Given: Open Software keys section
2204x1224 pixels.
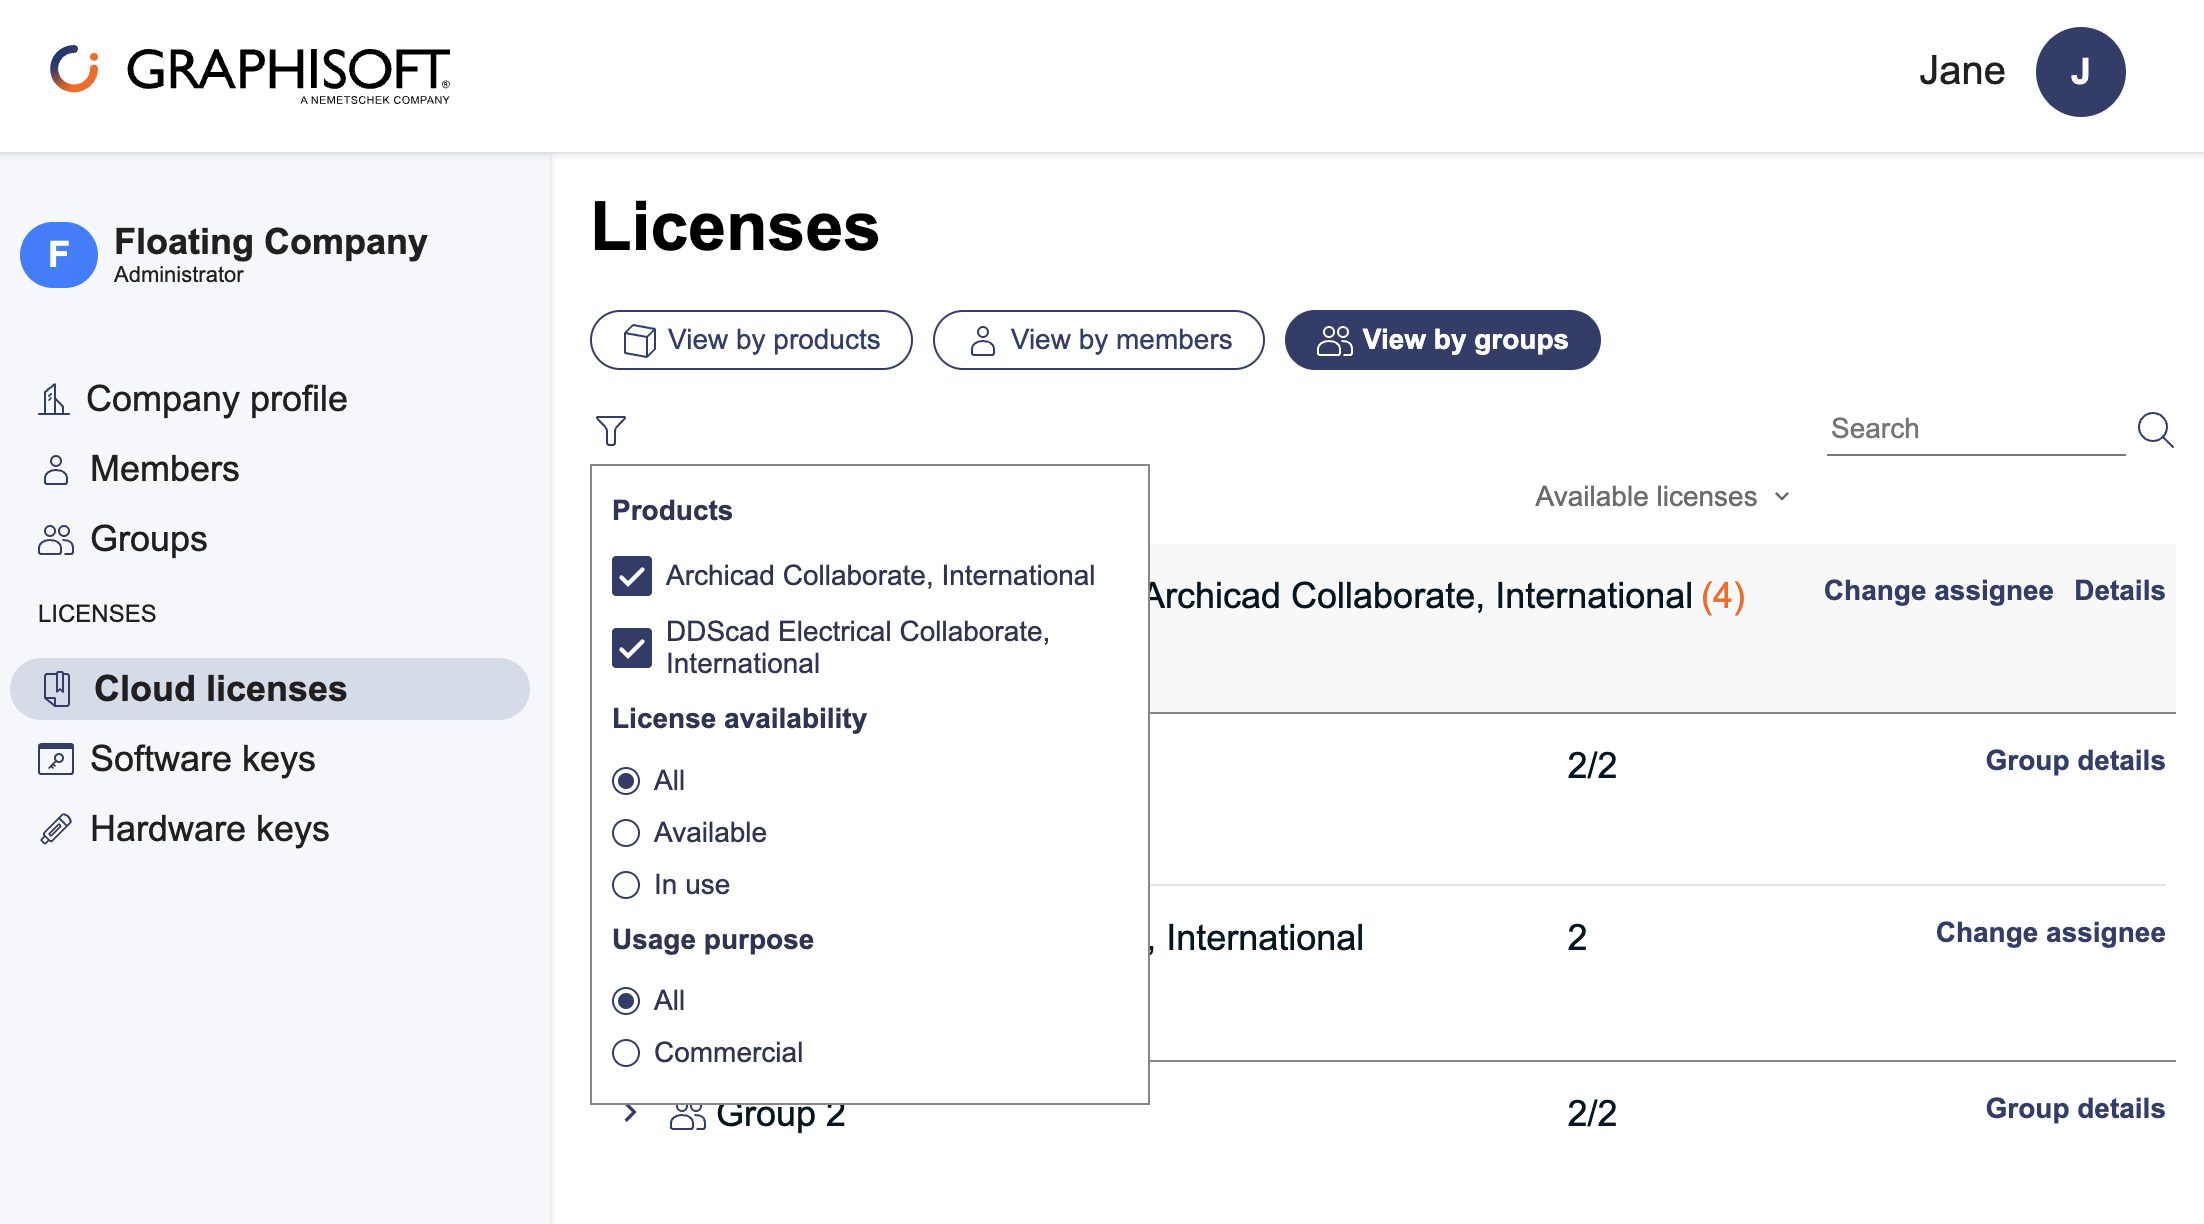Looking at the screenshot, I should click(x=203, y=759).
